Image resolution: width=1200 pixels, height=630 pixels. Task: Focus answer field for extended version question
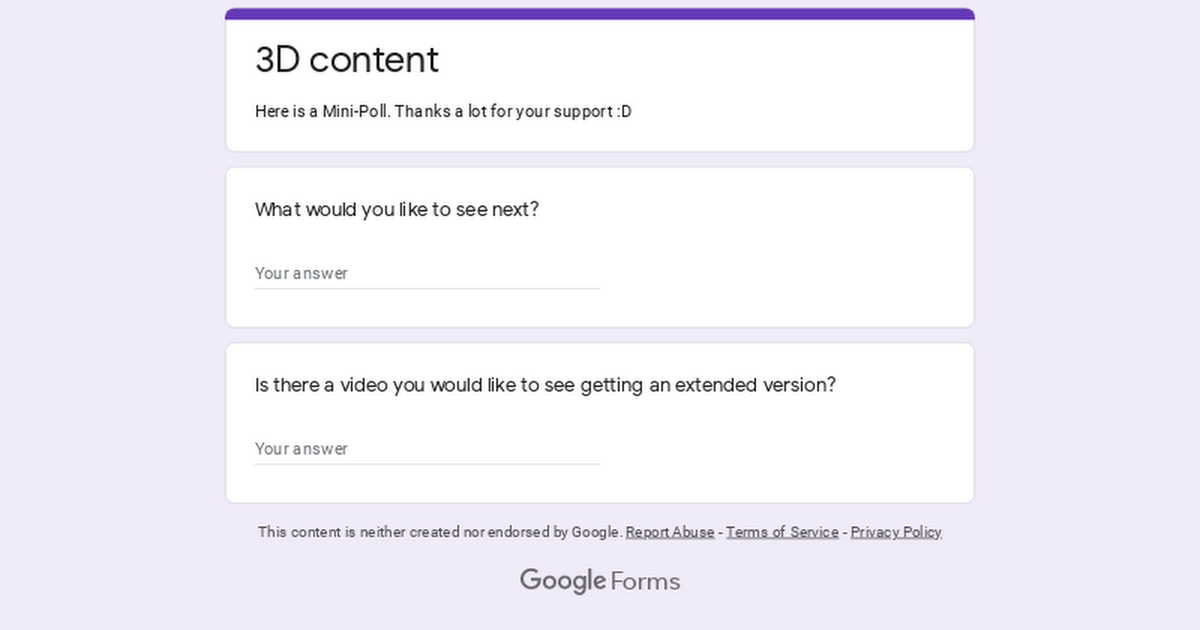(427, 448)
